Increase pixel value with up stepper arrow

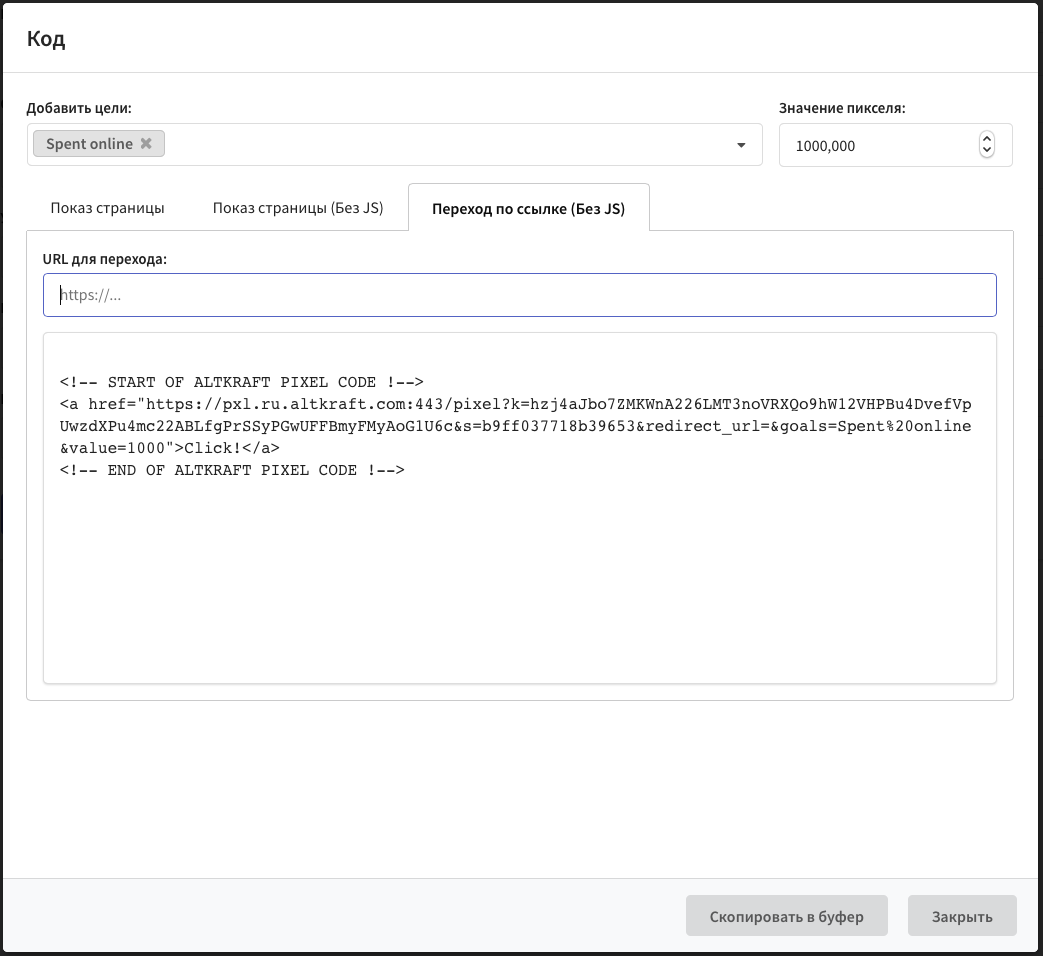pyautogui.click(x=987, y=138)
